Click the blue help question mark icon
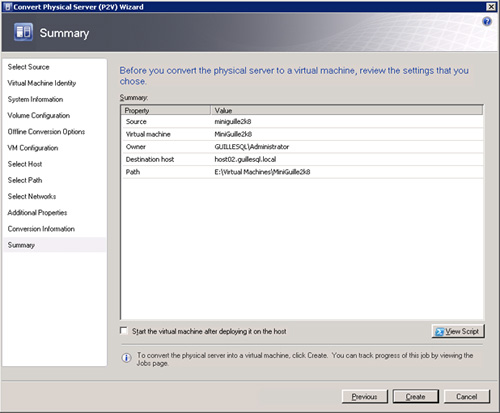 point(487,21)
